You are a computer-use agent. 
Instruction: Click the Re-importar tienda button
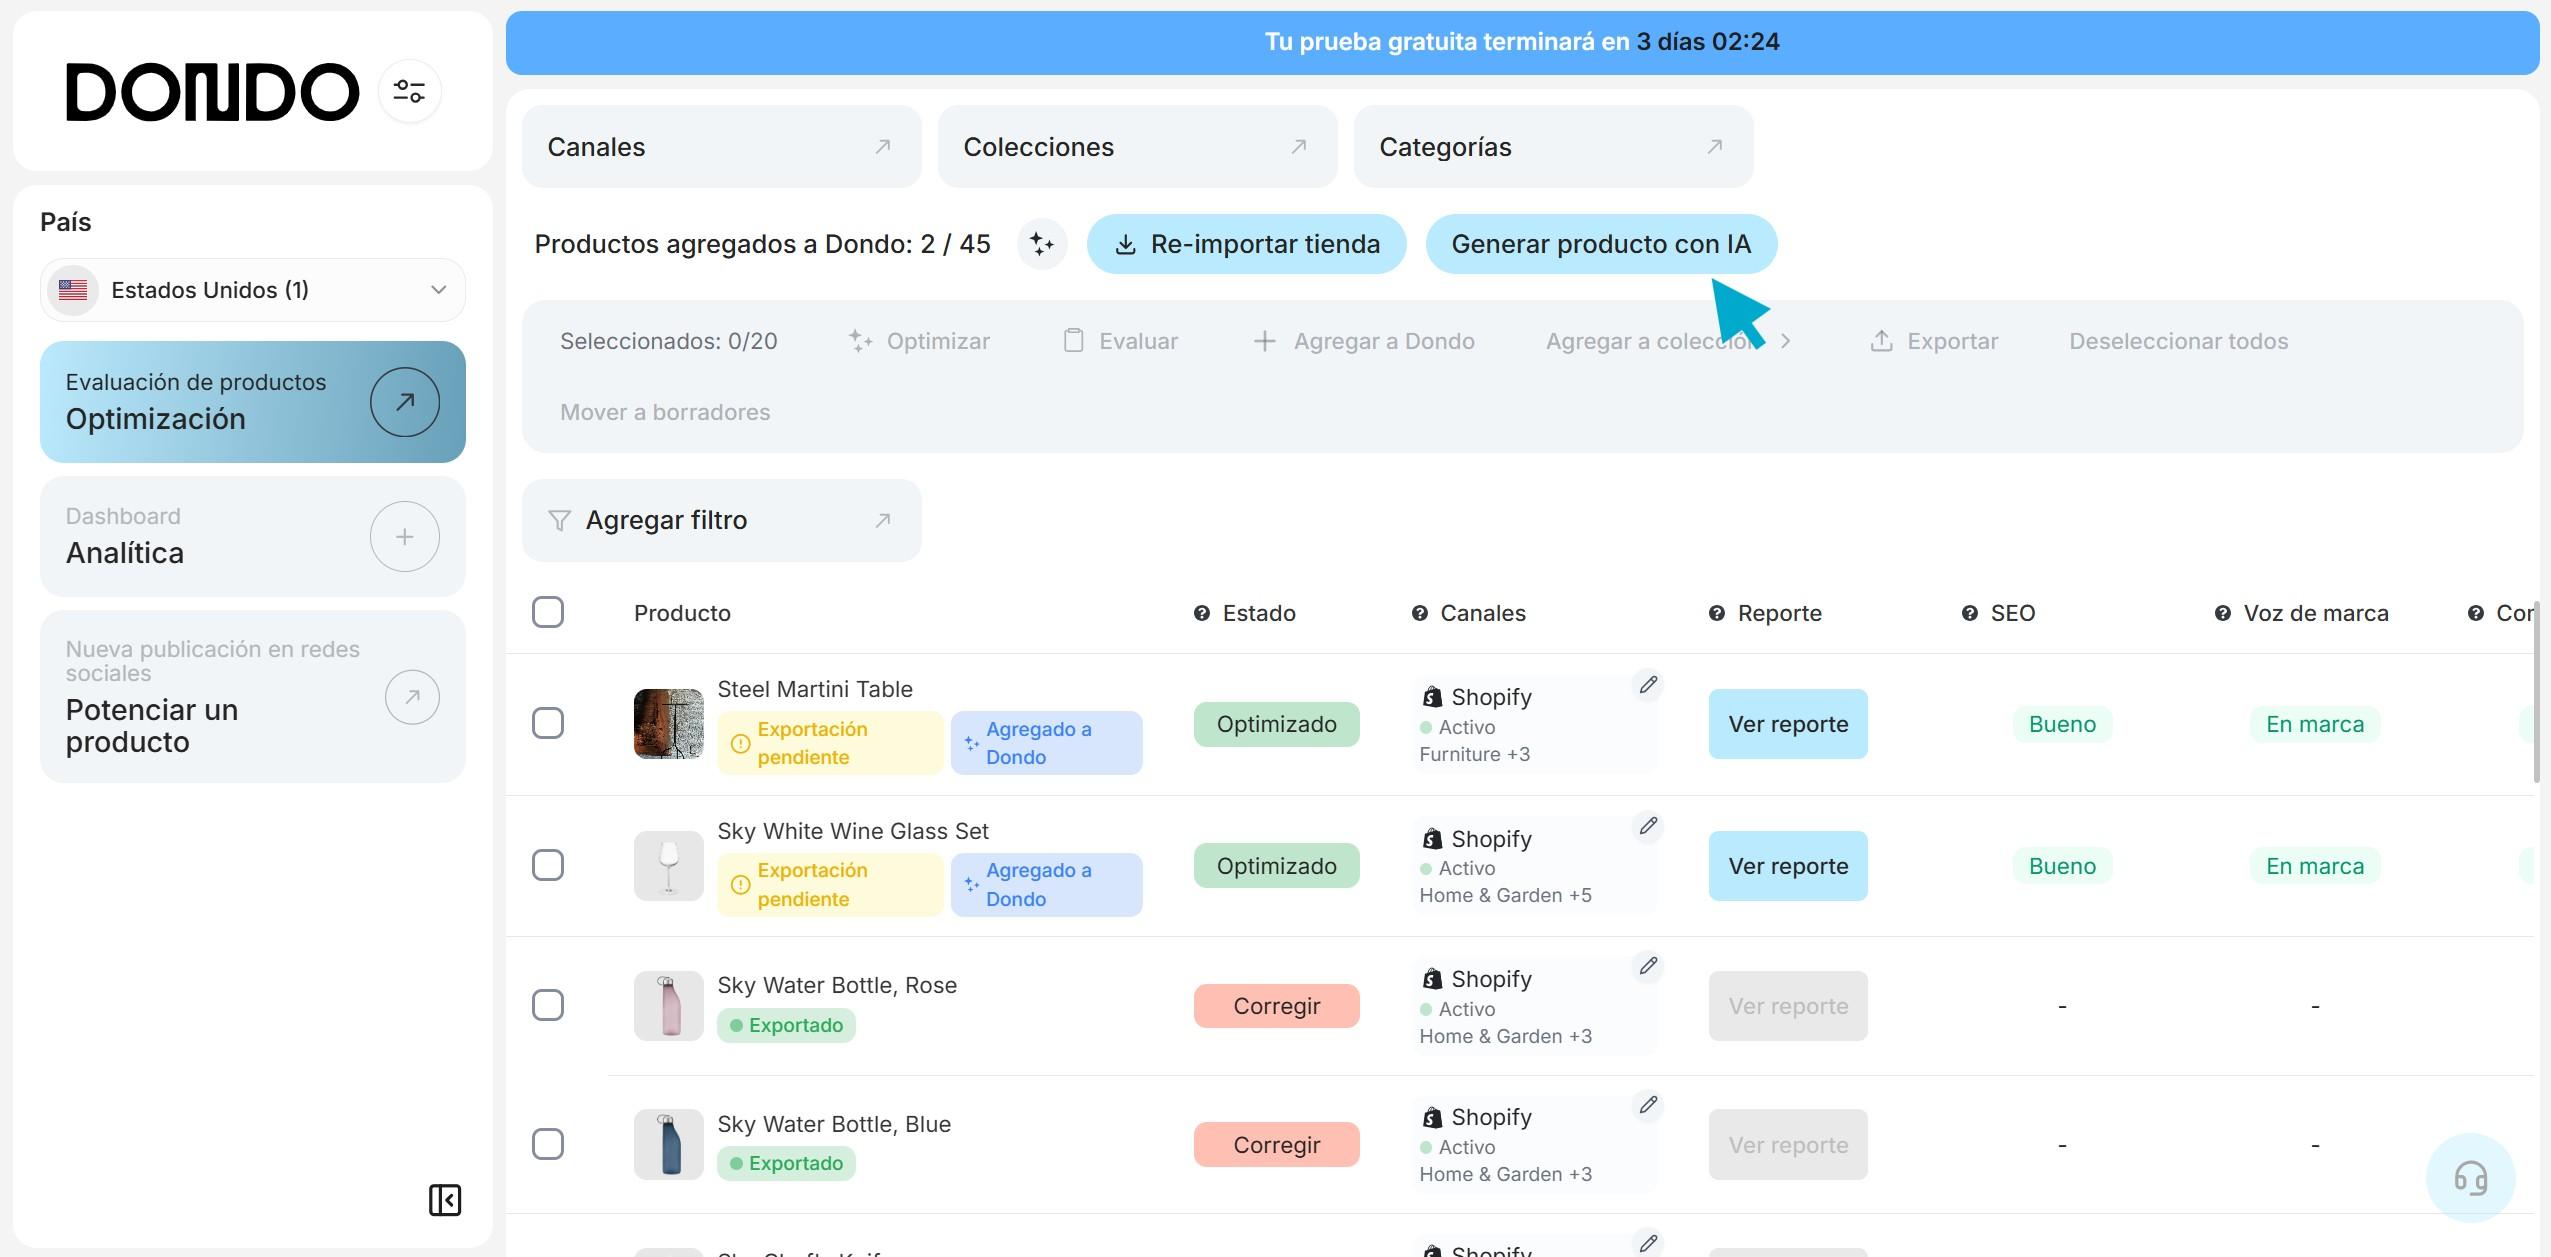(x=1246, y=244)
